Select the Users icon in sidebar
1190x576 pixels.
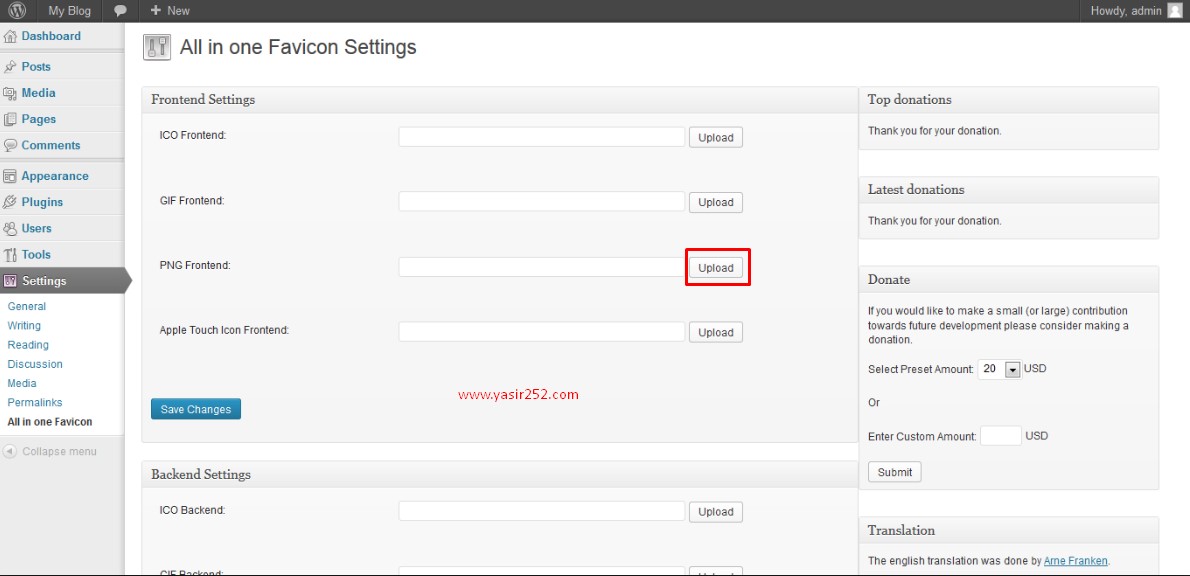click(10, 228)
